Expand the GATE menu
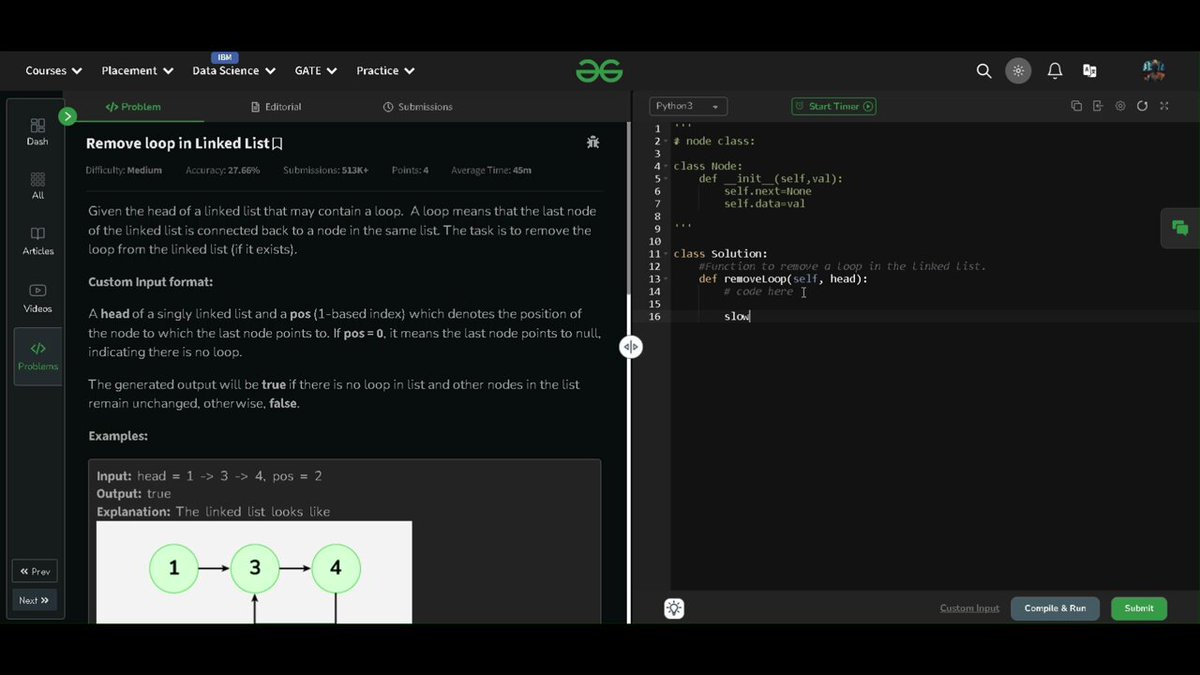This screenshot has width=1200, height=675. click(x=315, y=71)
